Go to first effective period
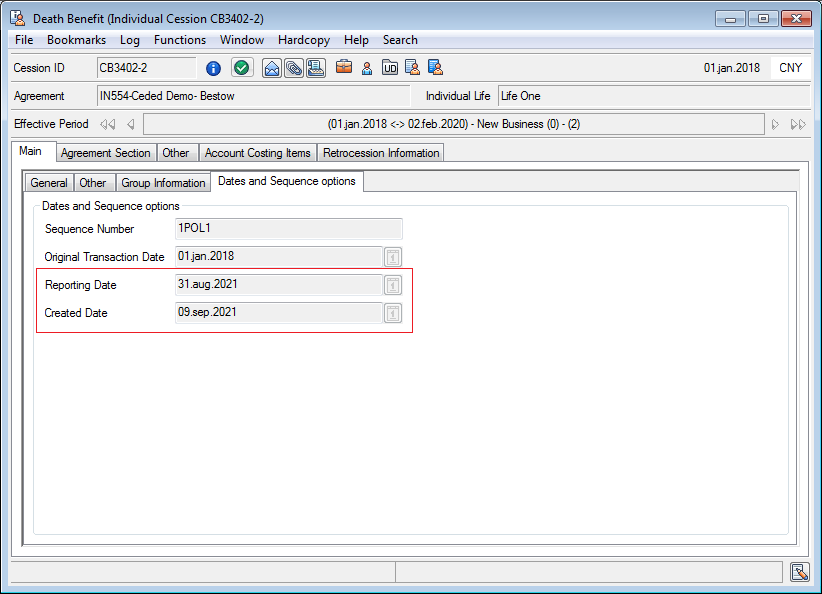 [108, 124]
